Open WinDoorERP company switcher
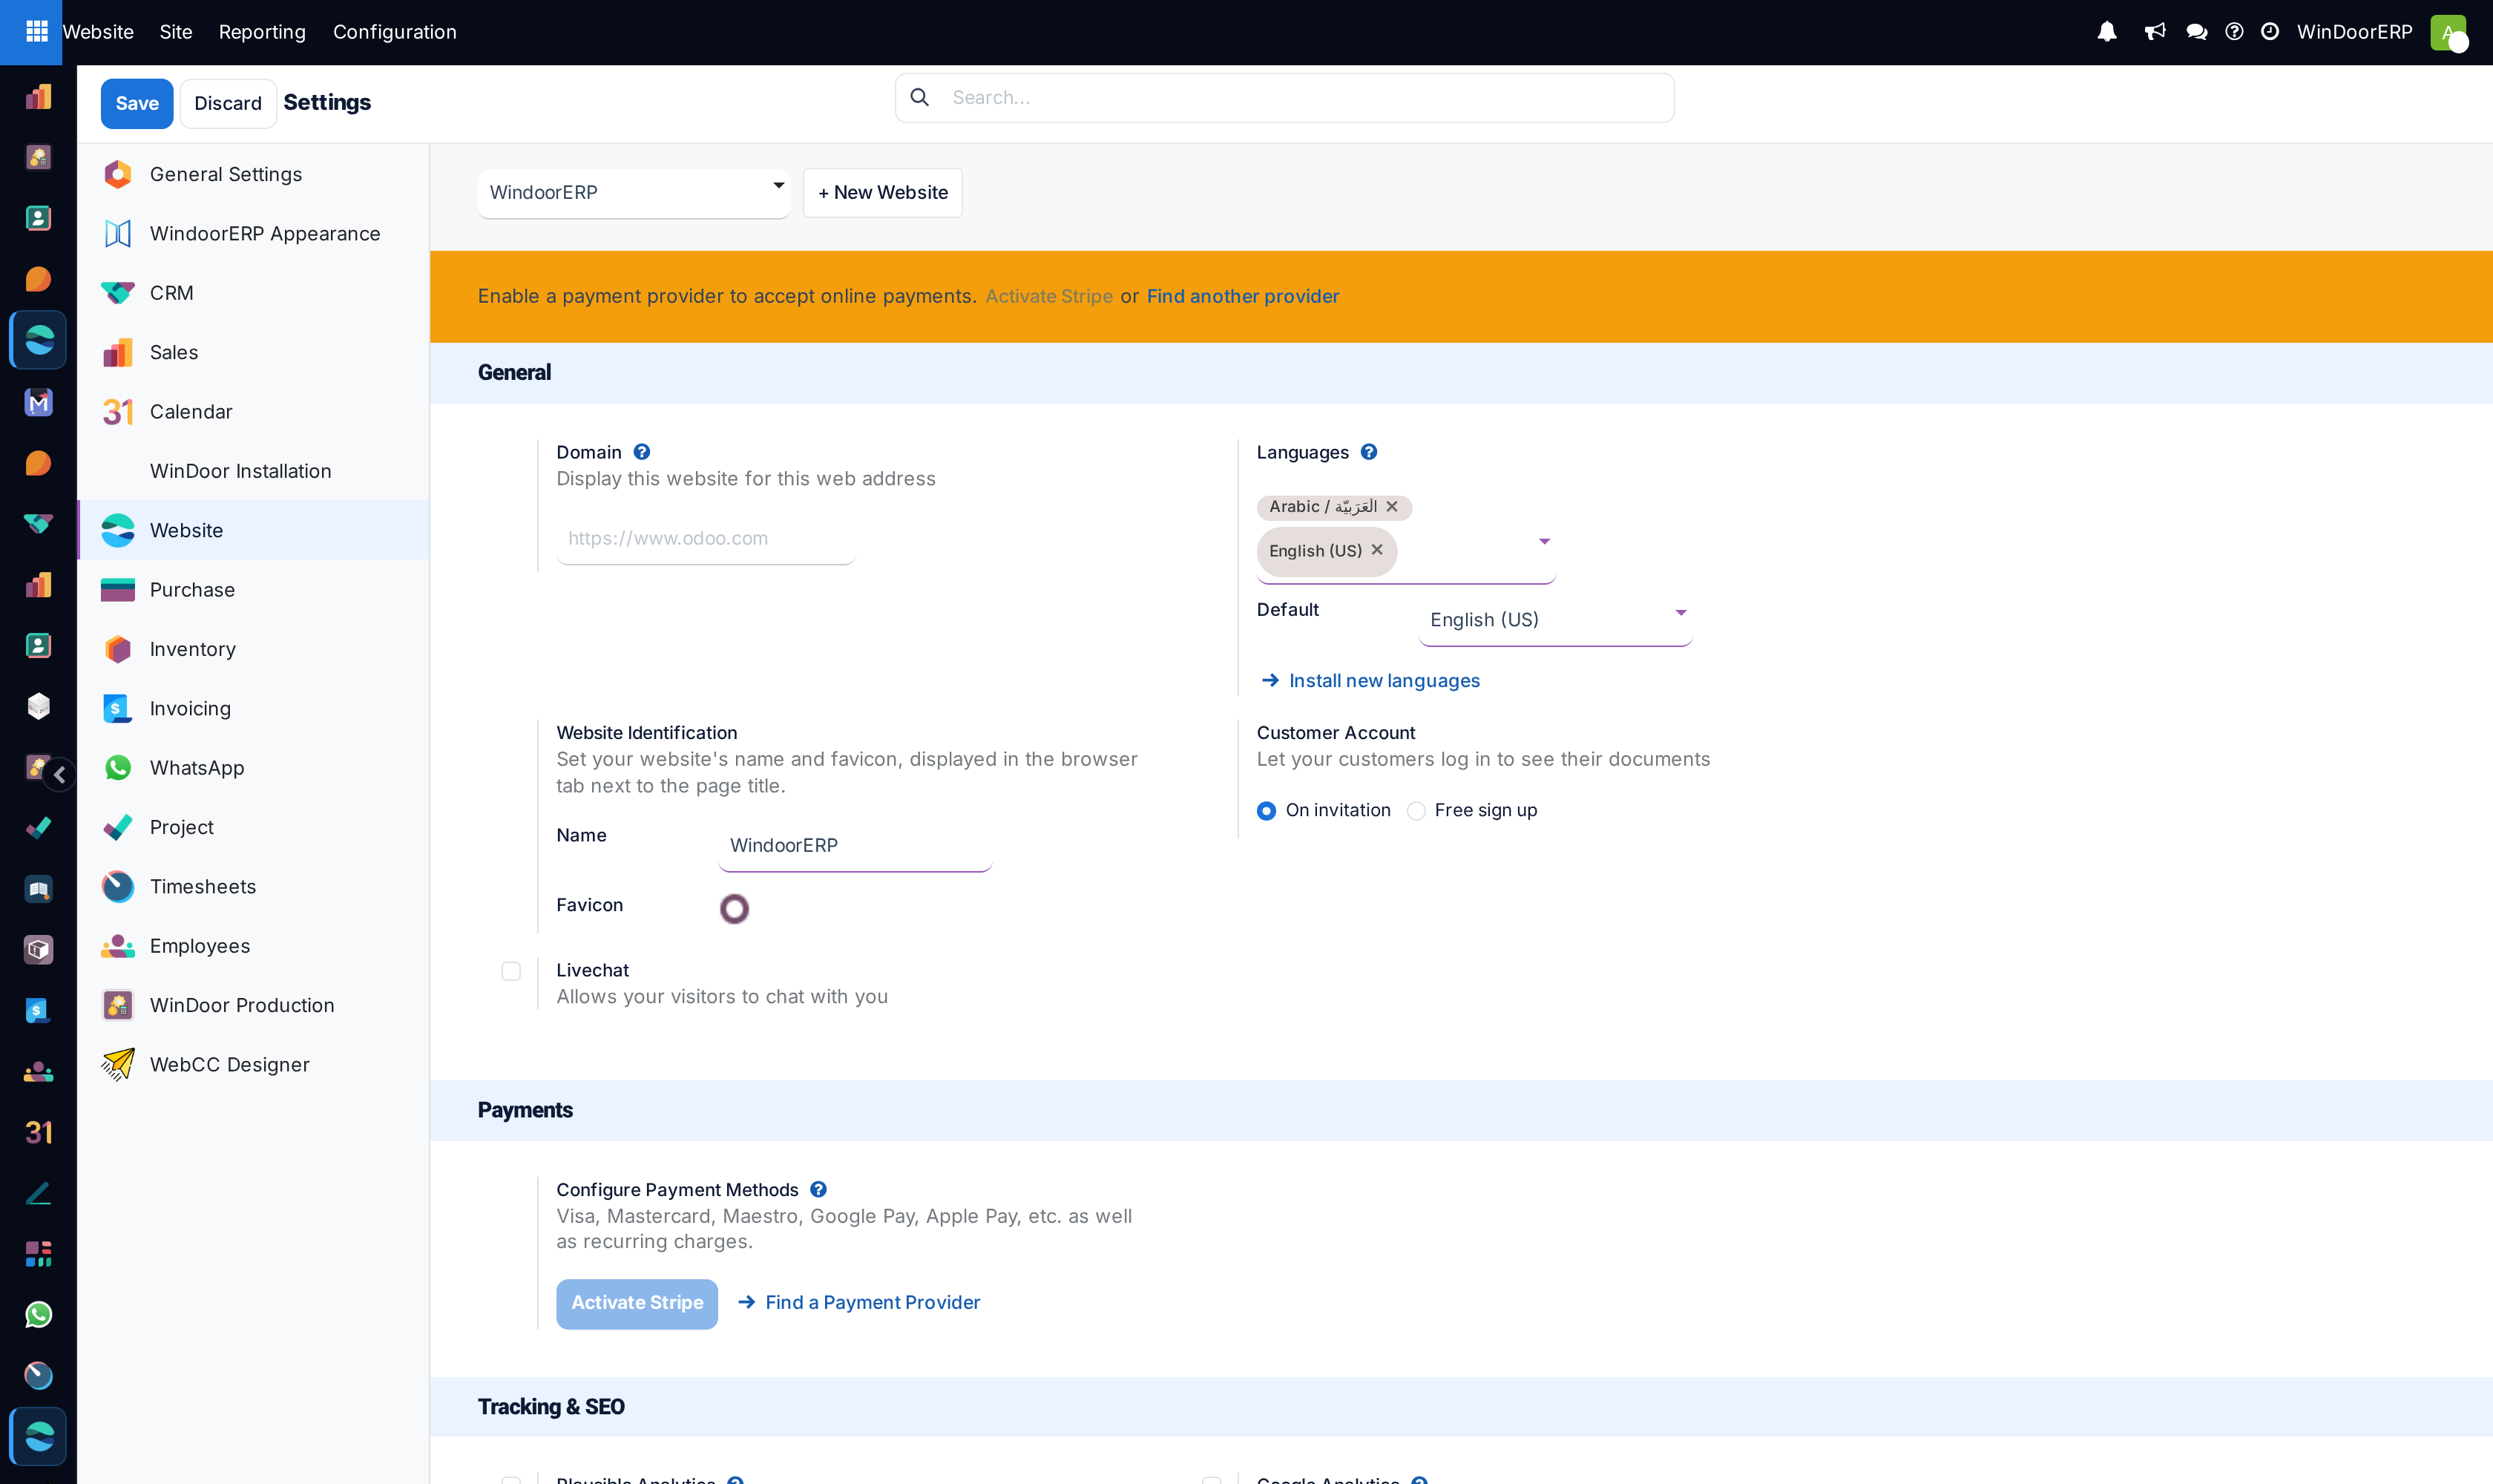 coord(2354,32)
